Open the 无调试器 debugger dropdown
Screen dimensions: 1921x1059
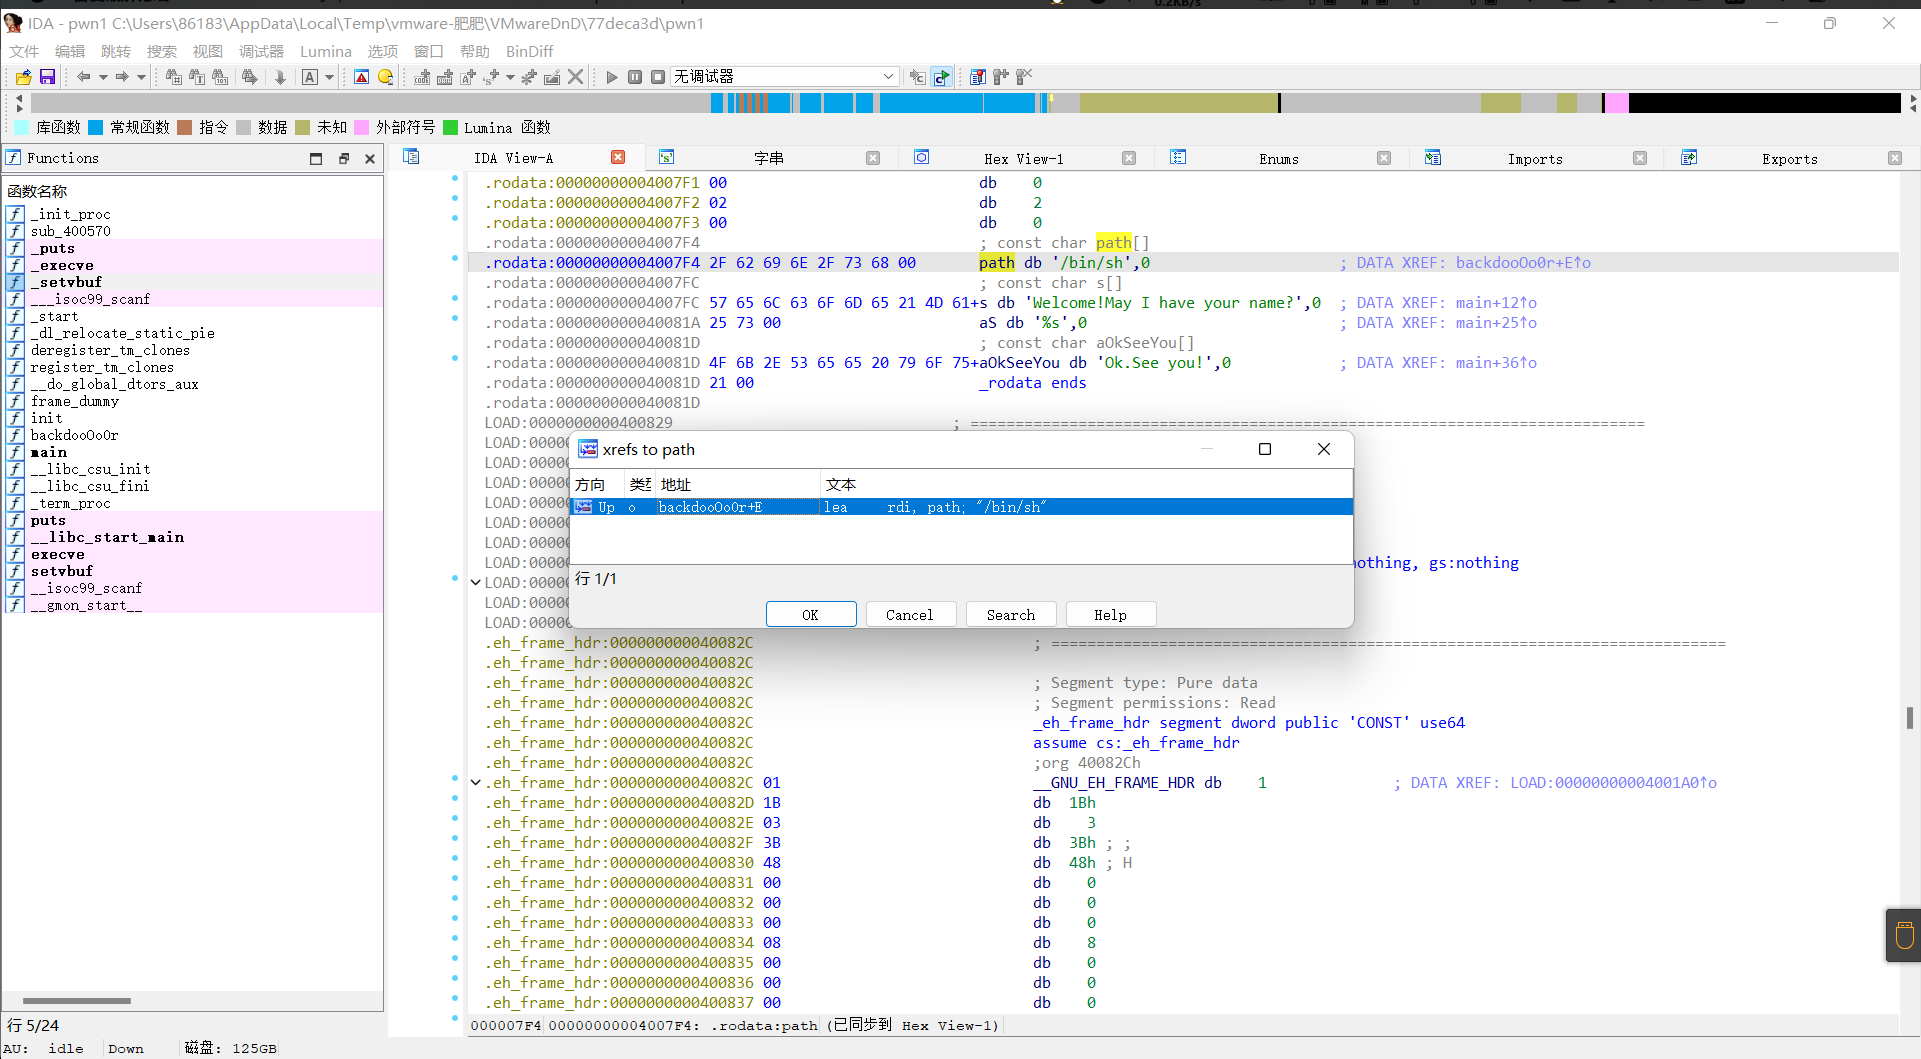887,77
